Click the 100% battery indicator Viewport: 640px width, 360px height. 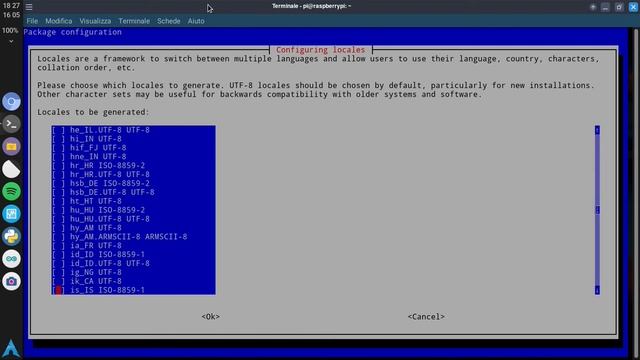10,31
